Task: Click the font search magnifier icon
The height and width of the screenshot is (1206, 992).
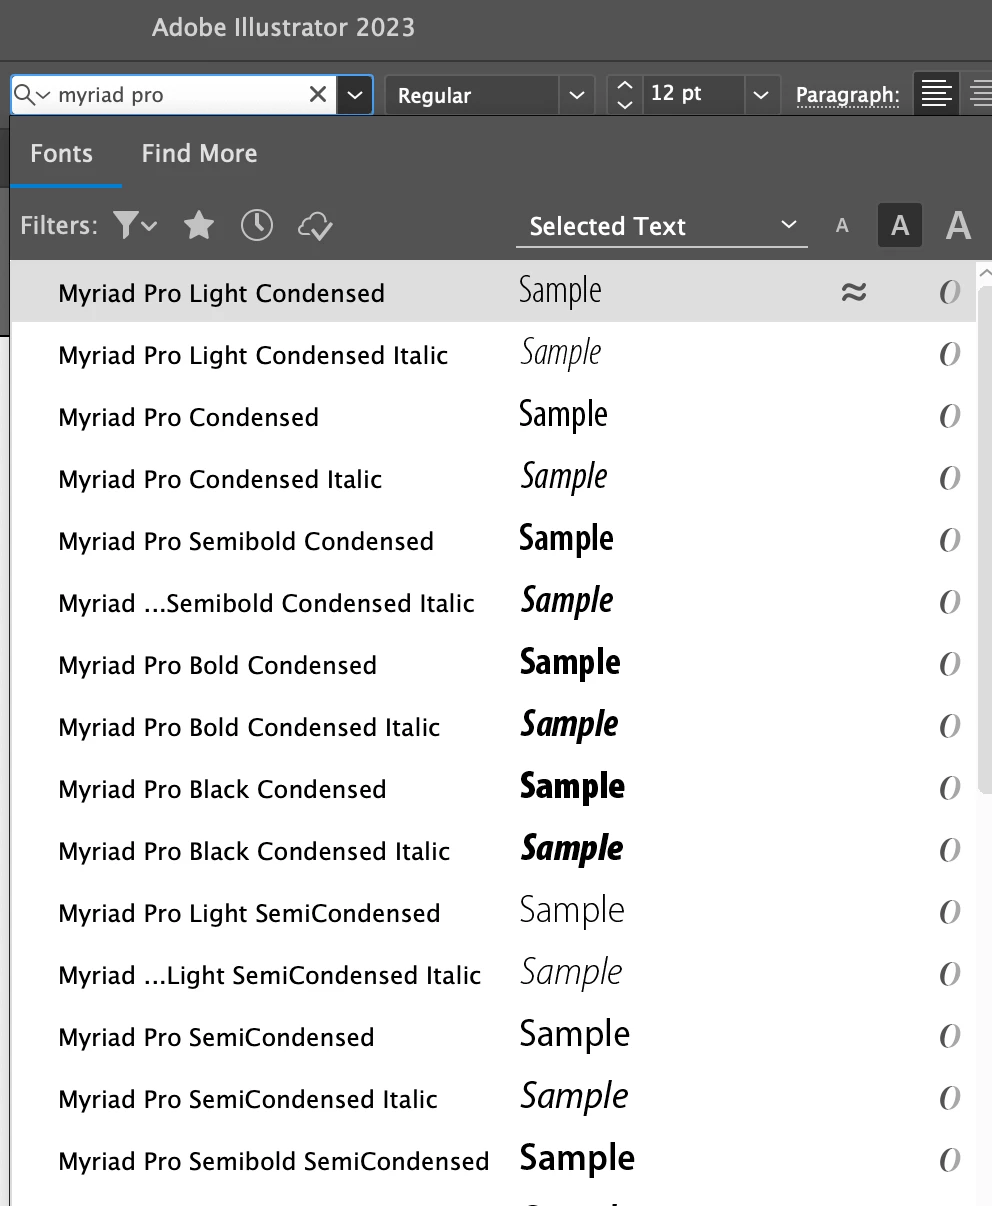Action: 24,95
